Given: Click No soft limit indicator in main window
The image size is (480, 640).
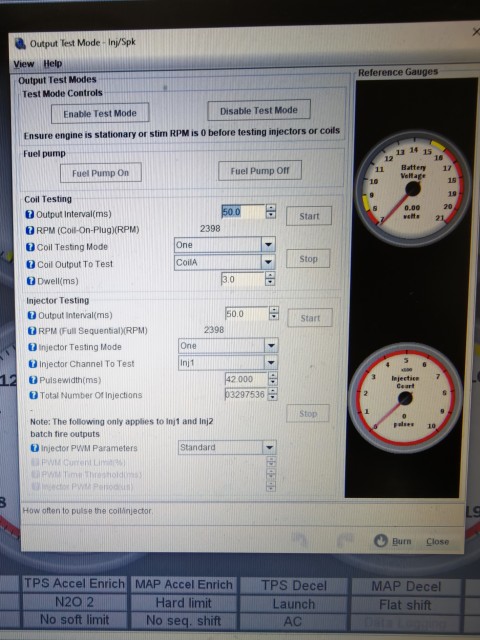Looking at the screenshot, I should click(x=74, y=620).
